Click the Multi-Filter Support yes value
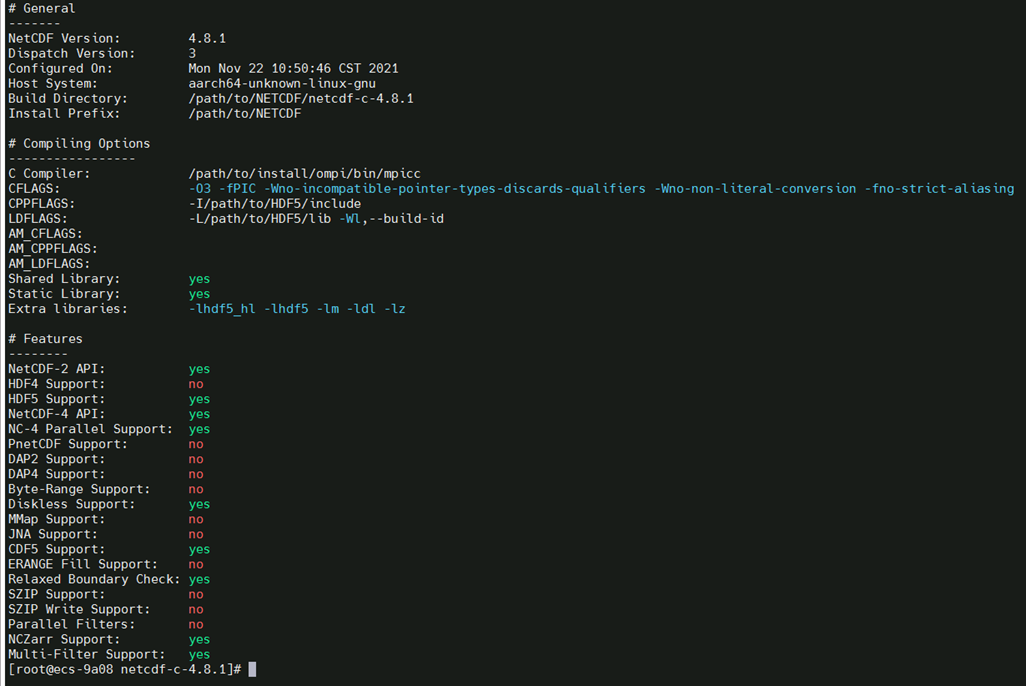 click(x=200, y=655)
